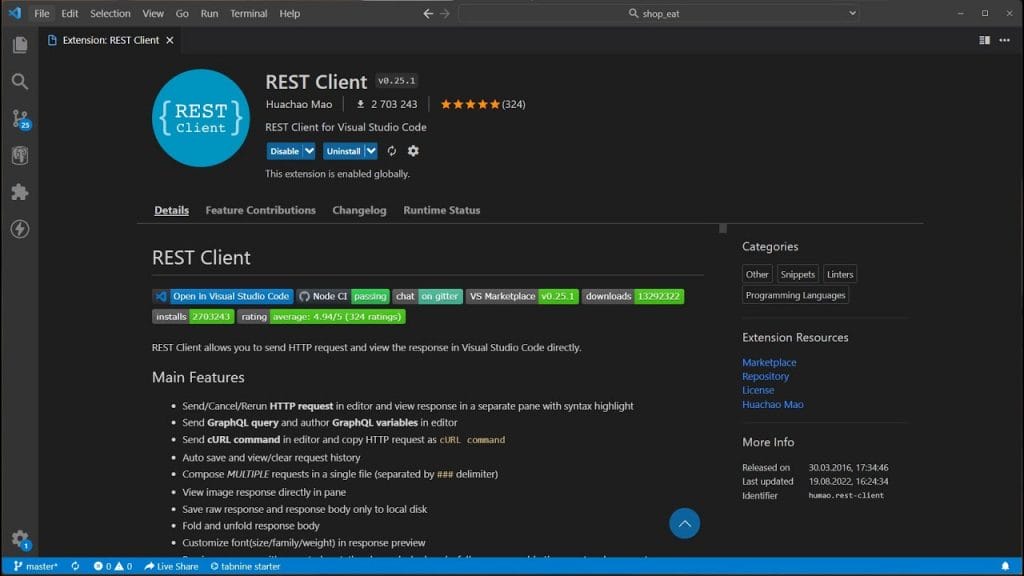Select the Snippets category tag

797,274
